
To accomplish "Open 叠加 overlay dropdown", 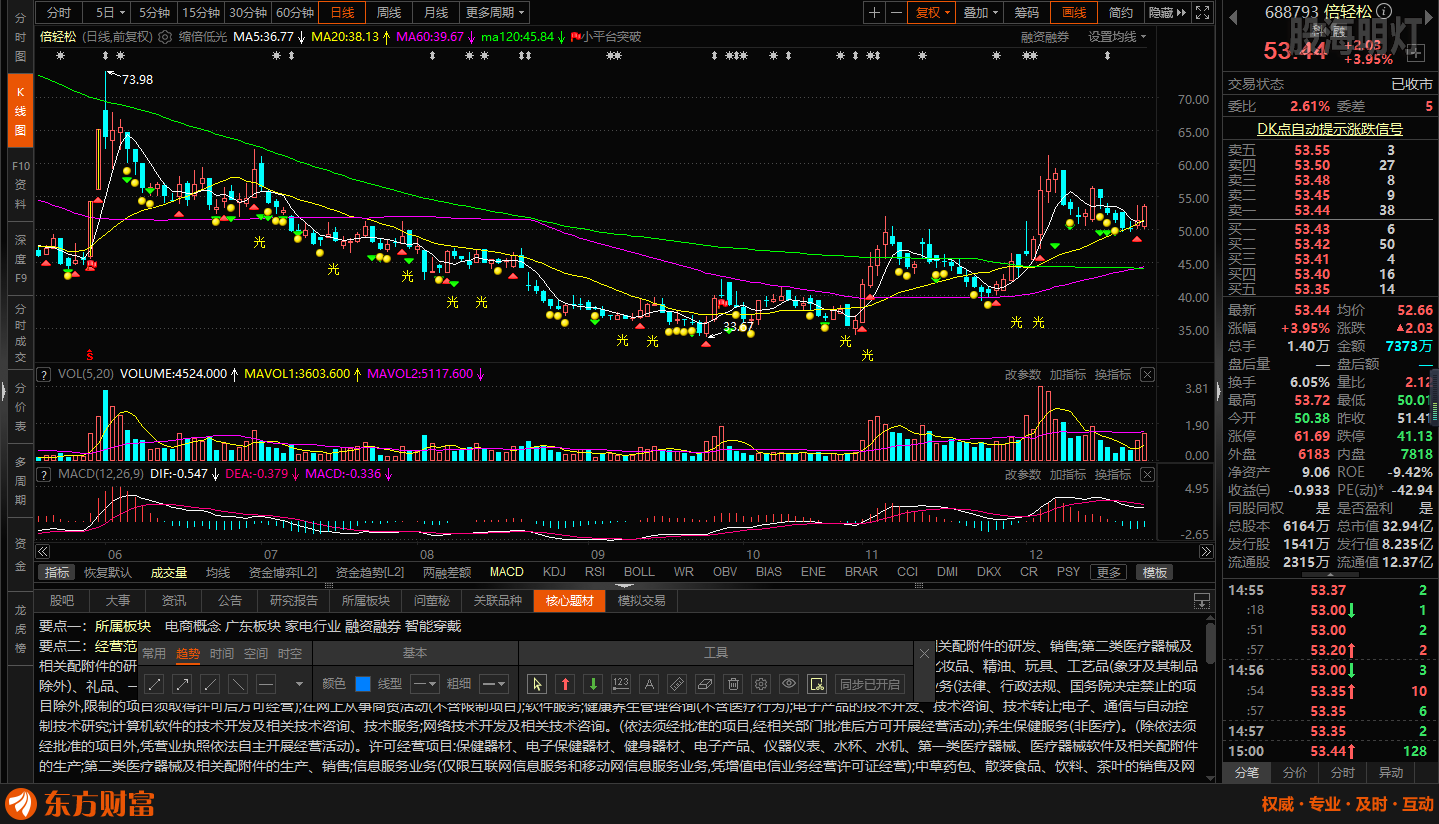I will click(981, 13).
